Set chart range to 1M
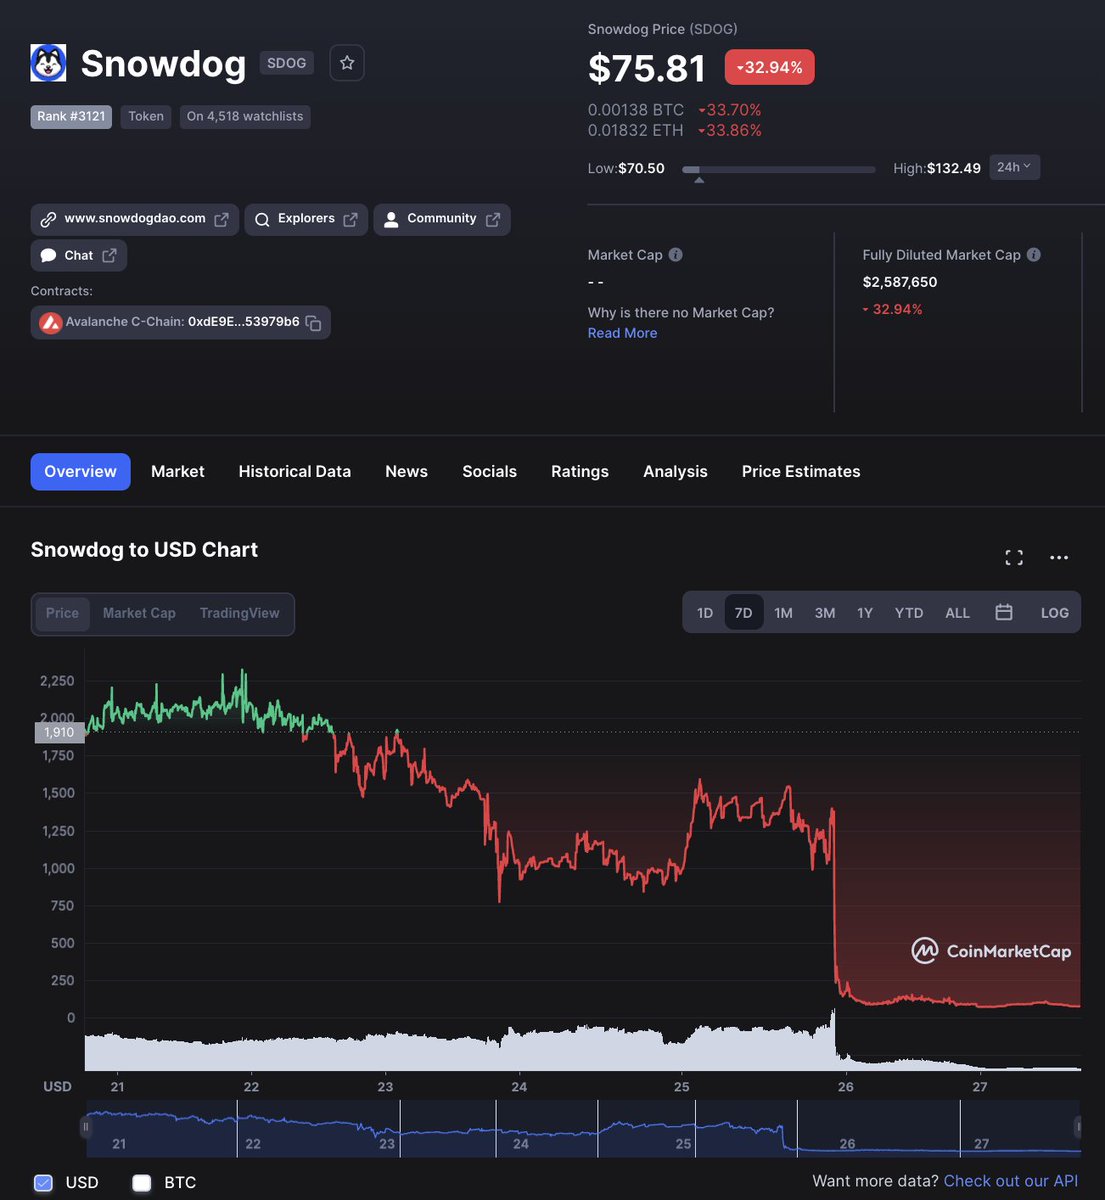The width and height of the screenshot is (1105, 1200). pos(783,613)
